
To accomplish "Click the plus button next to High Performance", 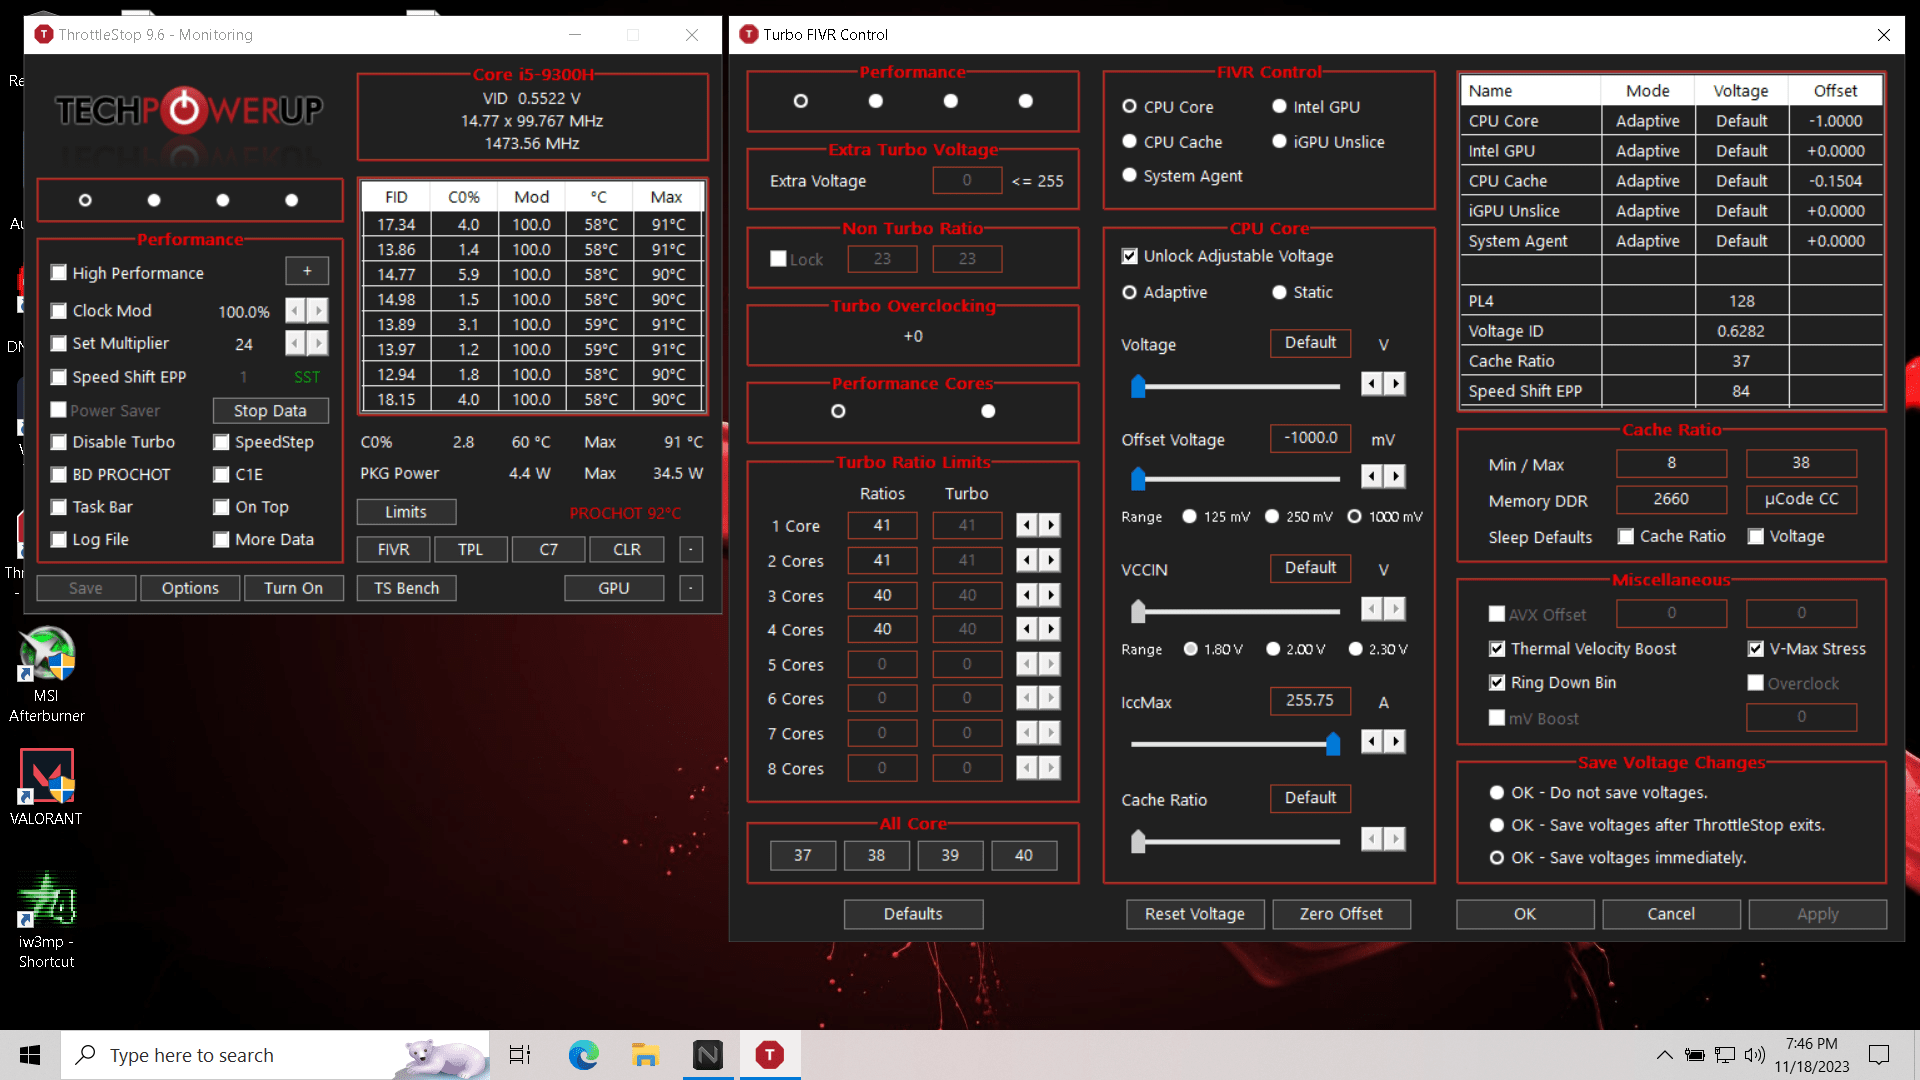I will point(307,271).
